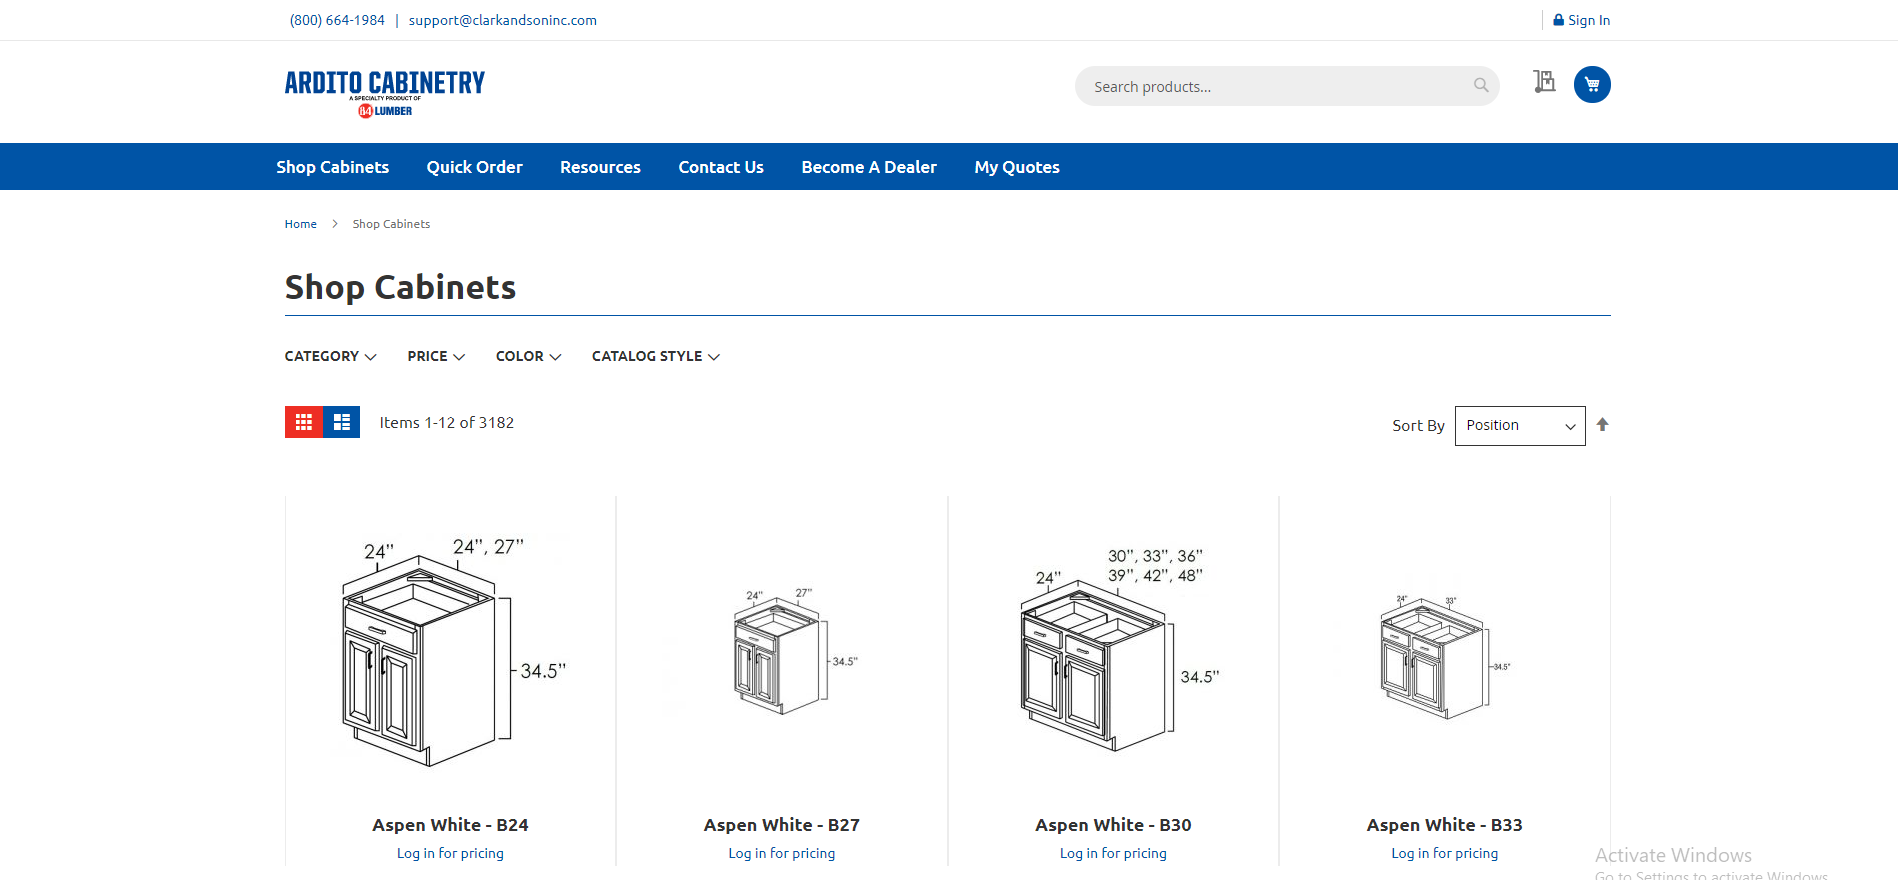Image resolution: width=1898 pixels, height=880 pixels.
Task: Click the support email address link
Action: [503, 20]
